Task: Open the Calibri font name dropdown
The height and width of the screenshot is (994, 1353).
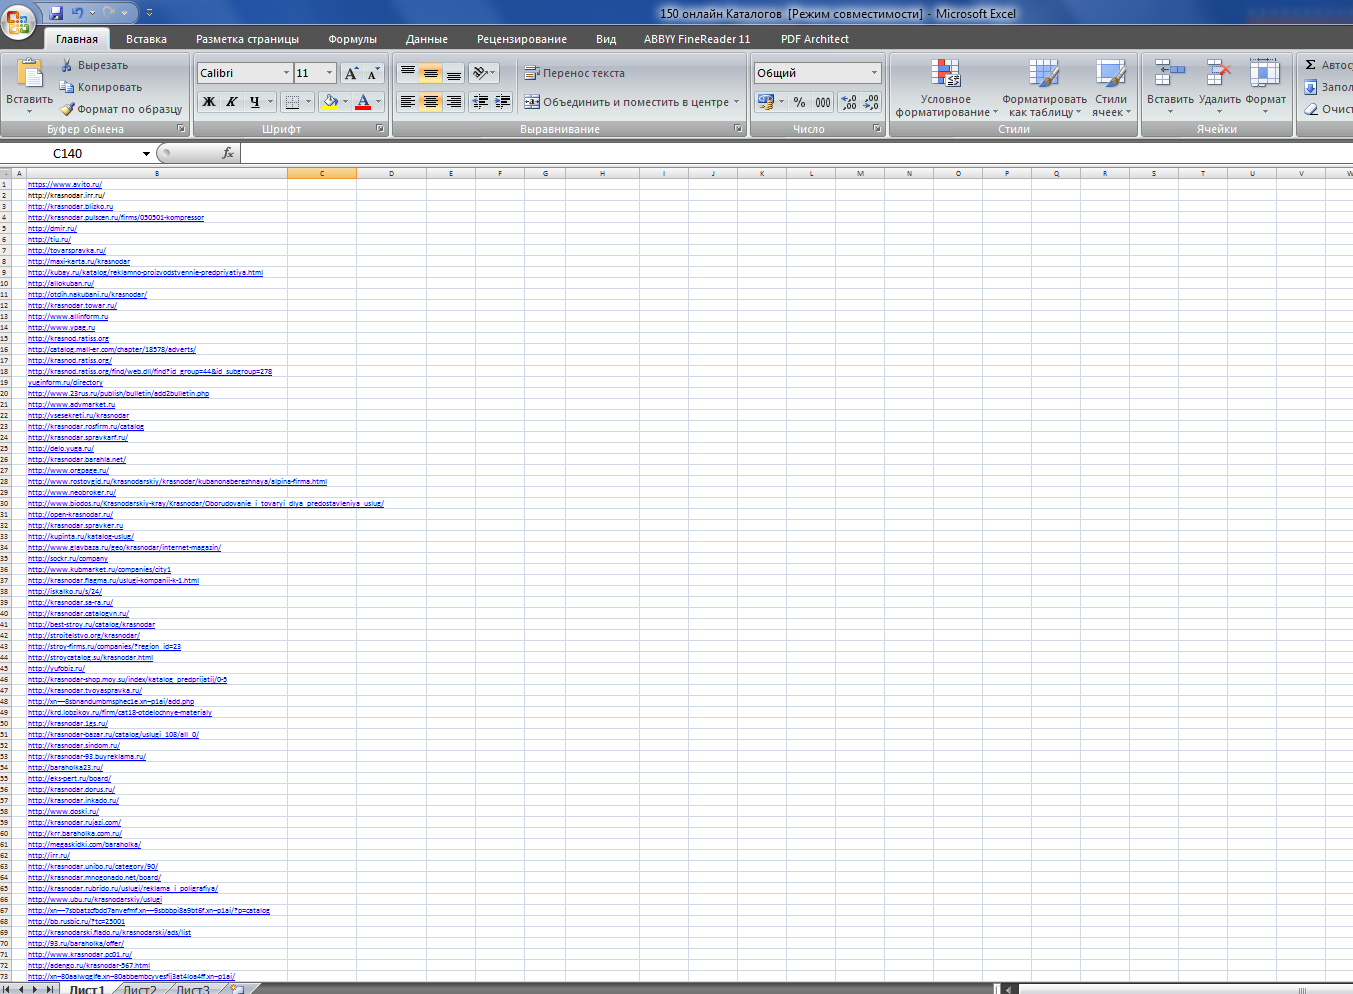Action: click(287, 73)
